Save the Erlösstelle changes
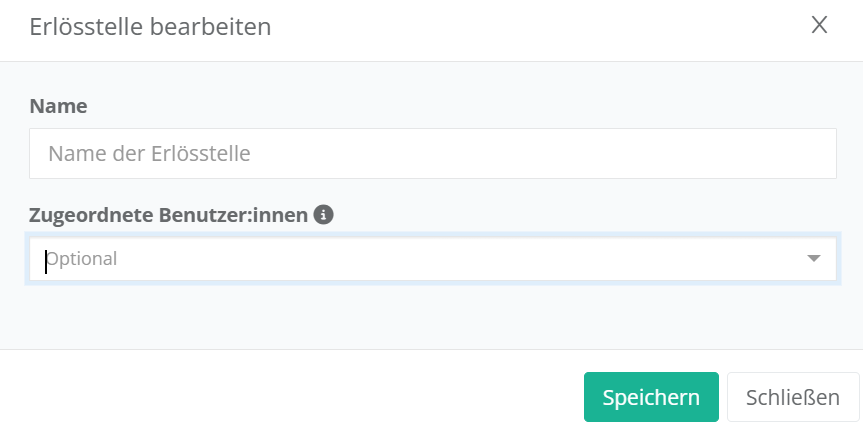This screenshot has width=863, height=436. tap(651, 397)
